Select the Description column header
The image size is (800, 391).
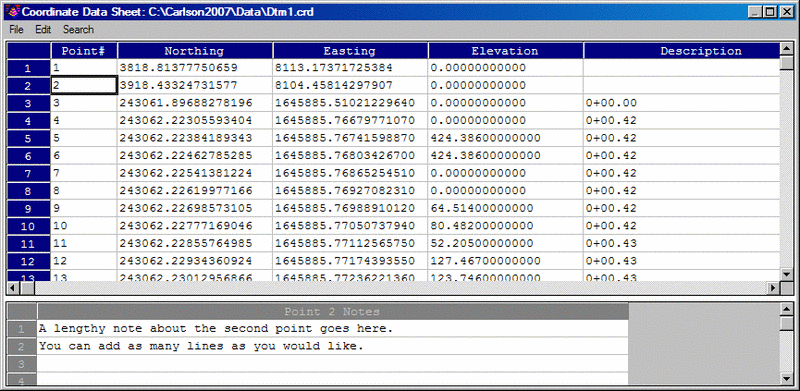682,51
